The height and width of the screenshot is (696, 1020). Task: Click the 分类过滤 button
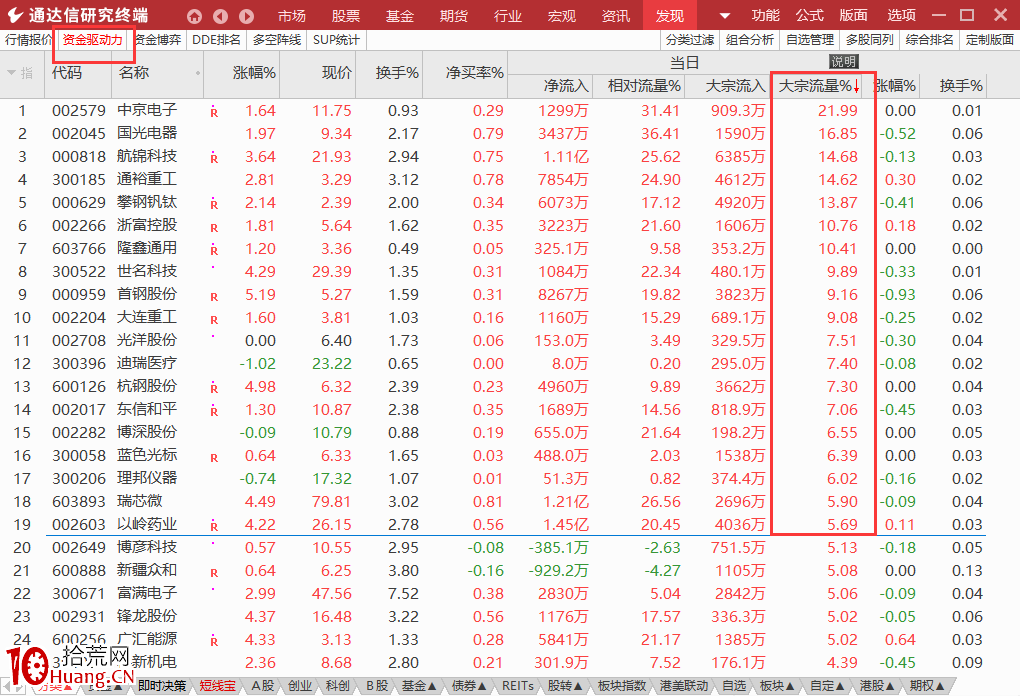coord(690,40)
